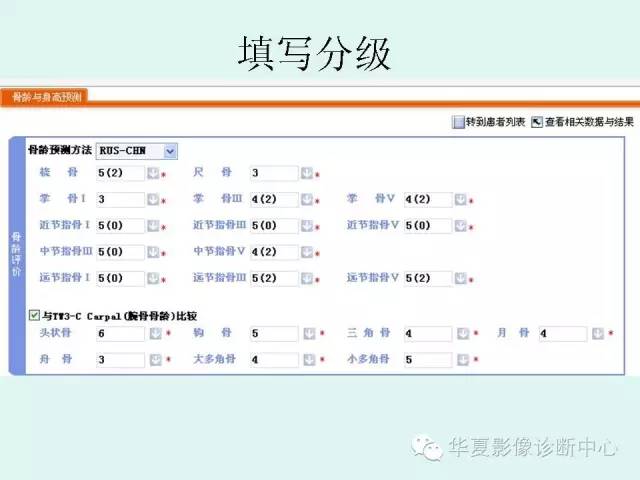Click the 近节指骨III input field
Image resolution: width=640 pixels, height=480 pixels.
(274, 226)
